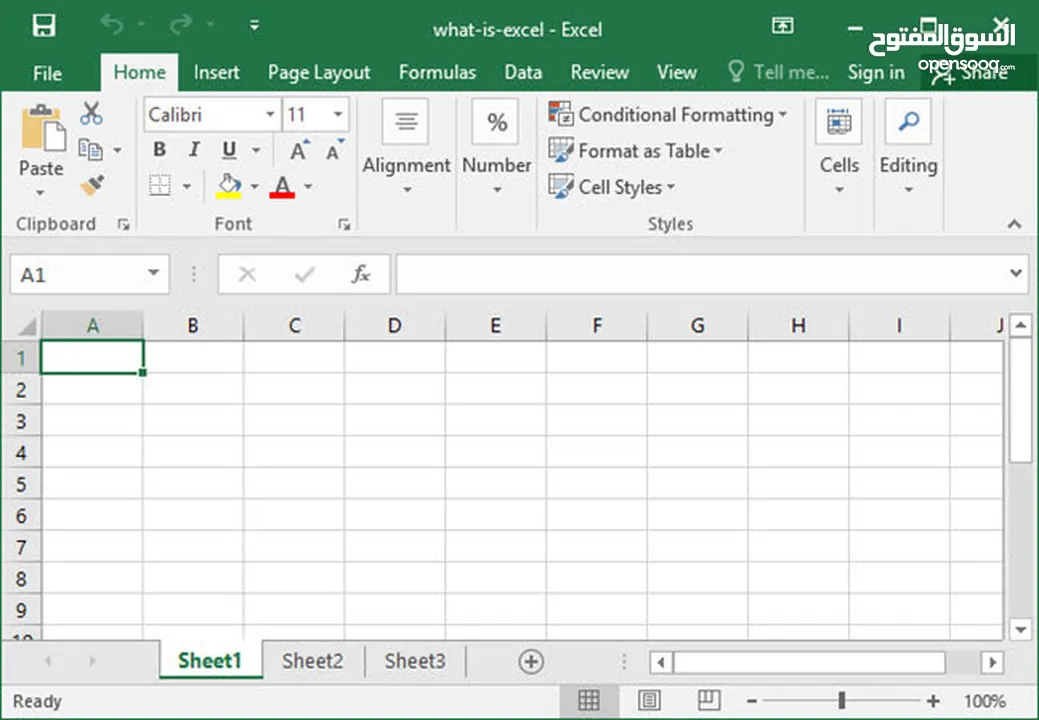1039x720 pixels.
Task: Open Font settings dialog launcher
Action: pos(344,225)
